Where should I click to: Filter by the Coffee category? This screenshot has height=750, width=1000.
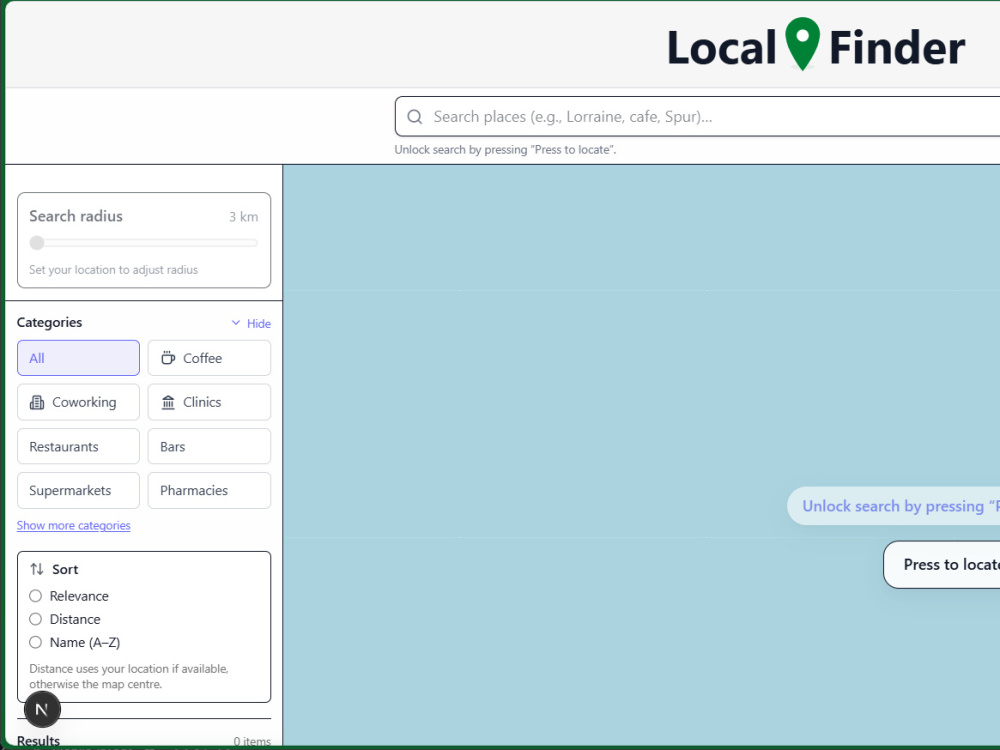click(209, 358)
